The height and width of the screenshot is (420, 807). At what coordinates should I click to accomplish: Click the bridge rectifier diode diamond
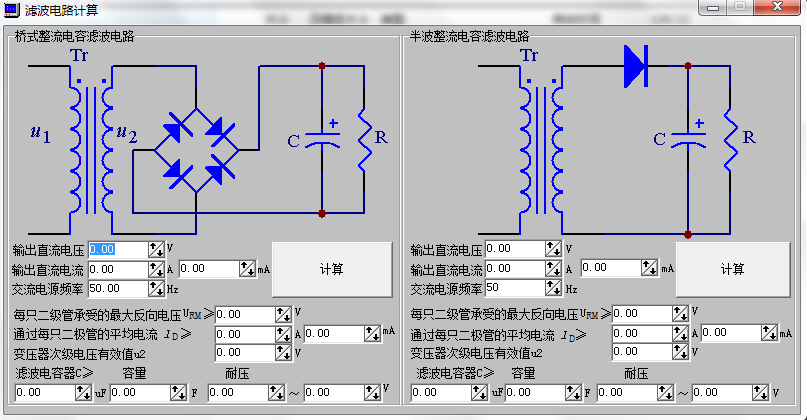coord(196,150)
